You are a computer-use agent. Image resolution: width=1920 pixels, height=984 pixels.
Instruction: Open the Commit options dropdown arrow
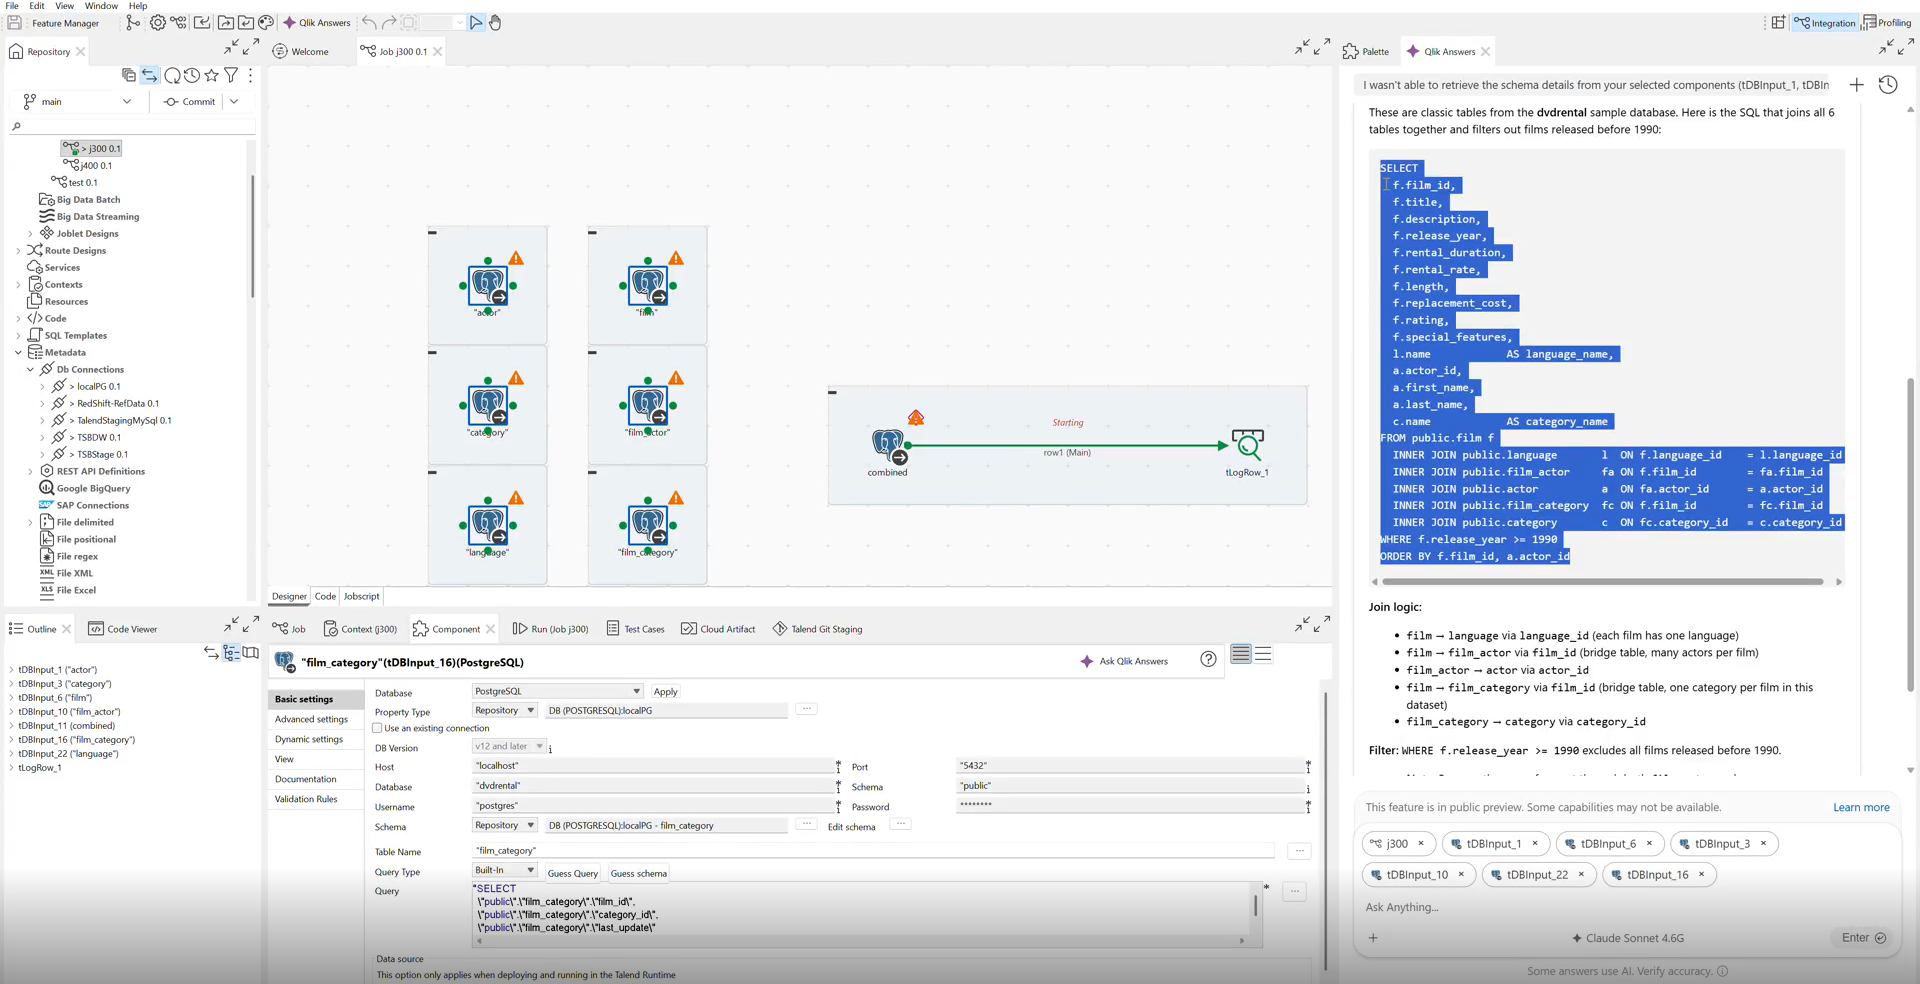pyautogui.click(x=234, y=101)
